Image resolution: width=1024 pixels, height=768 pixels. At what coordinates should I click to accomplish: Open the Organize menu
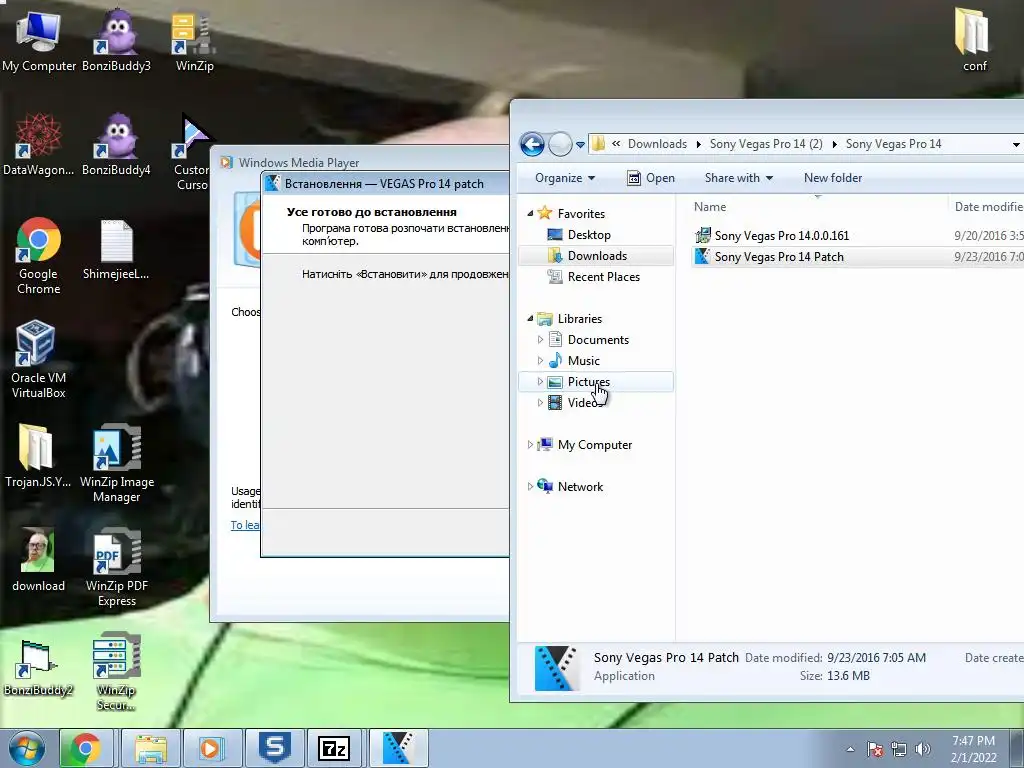tap(565, 178)
